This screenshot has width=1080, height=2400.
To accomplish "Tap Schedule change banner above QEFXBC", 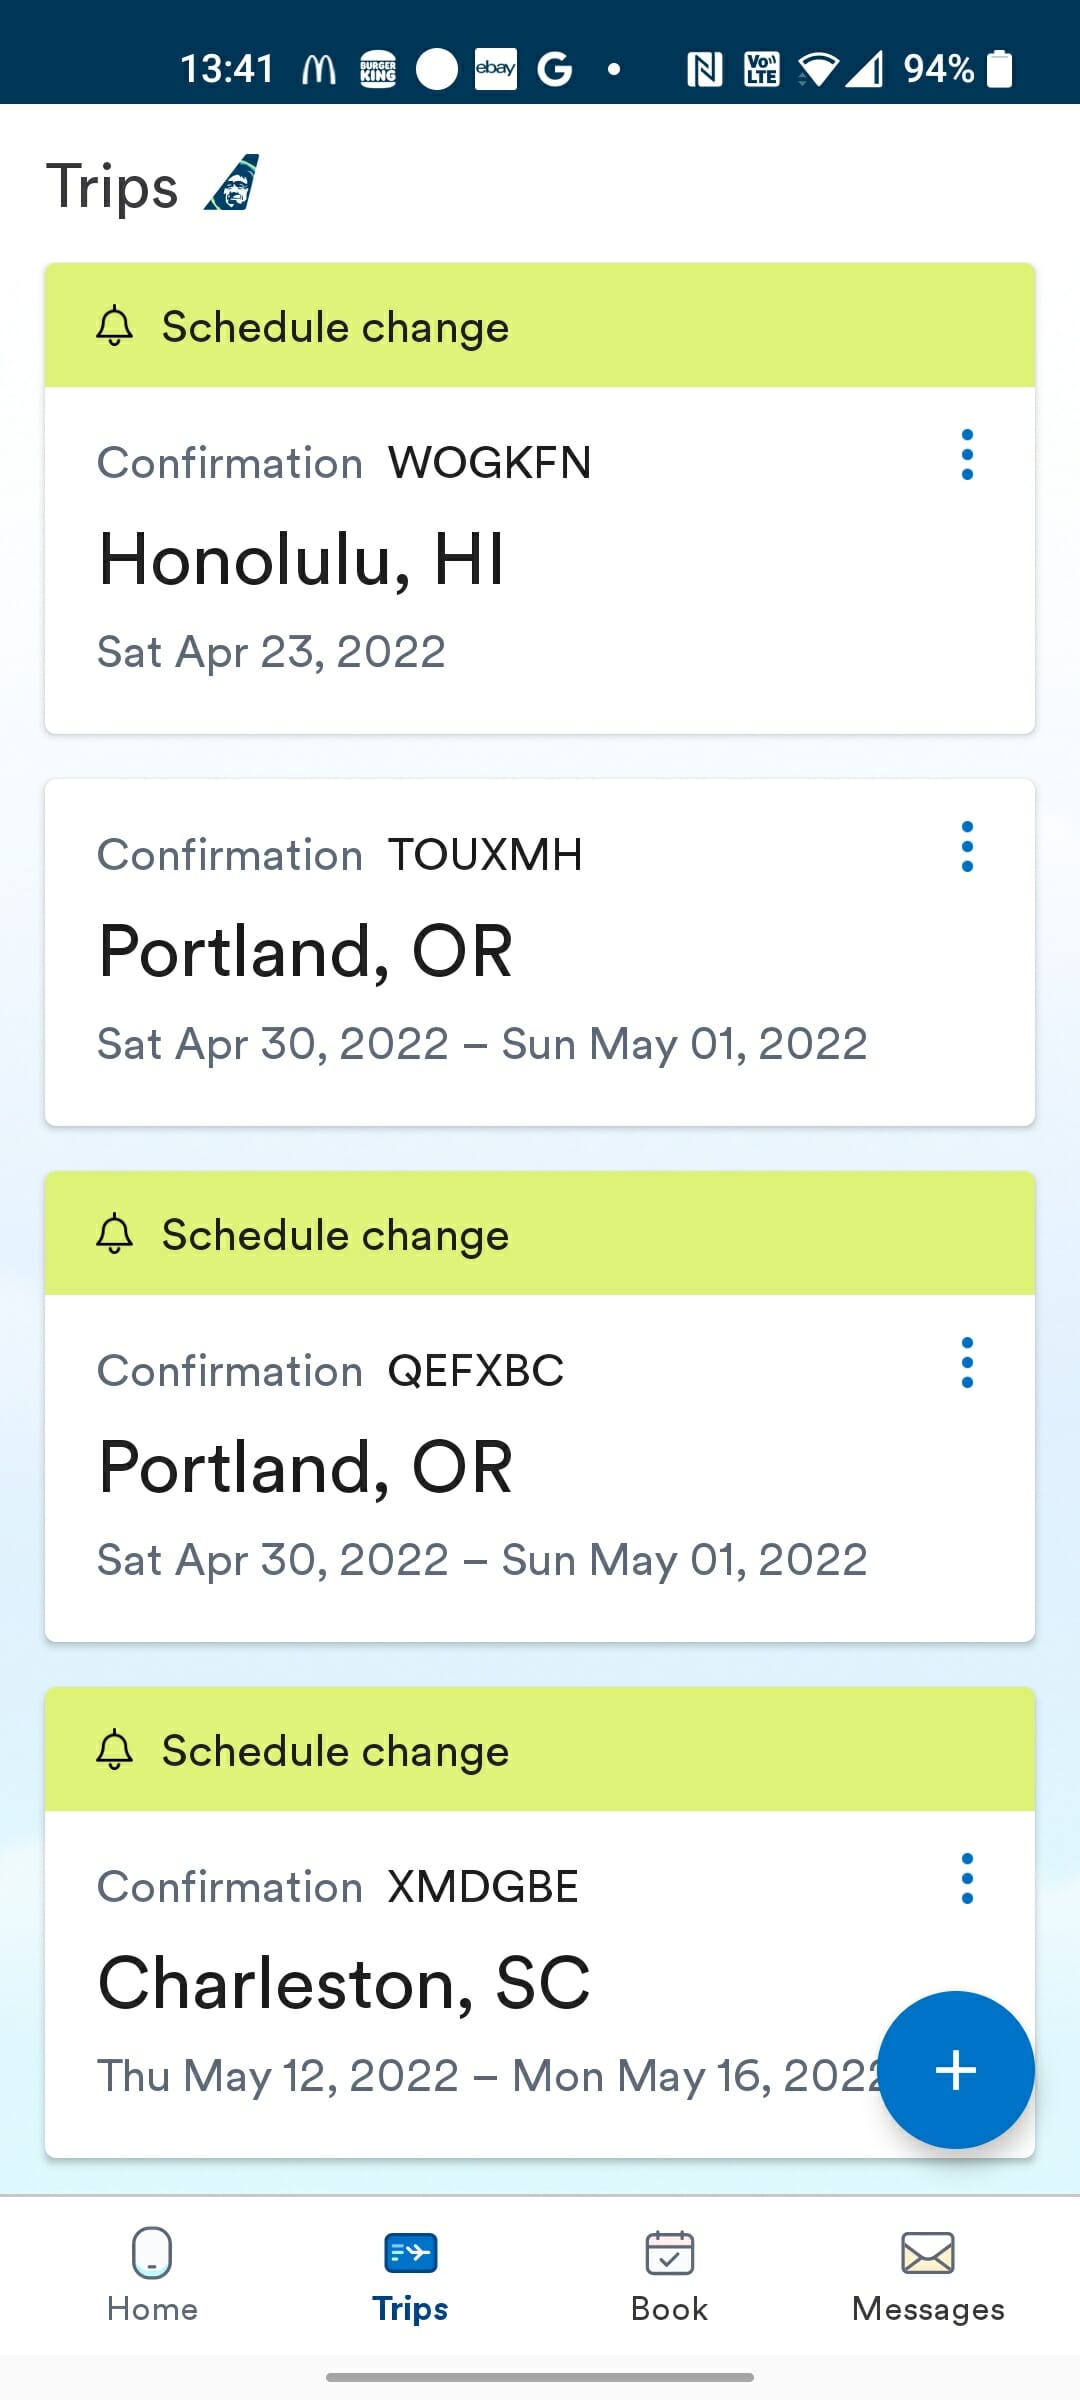I will [x=540, y=1235].
